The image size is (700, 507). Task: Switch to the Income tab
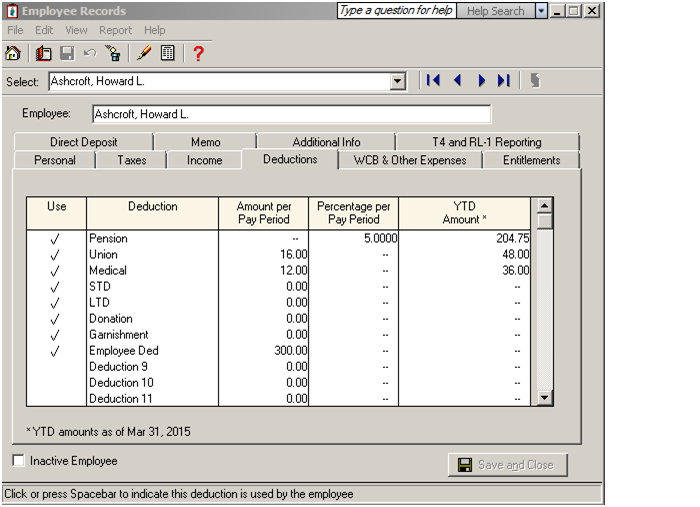click(204, 160)
